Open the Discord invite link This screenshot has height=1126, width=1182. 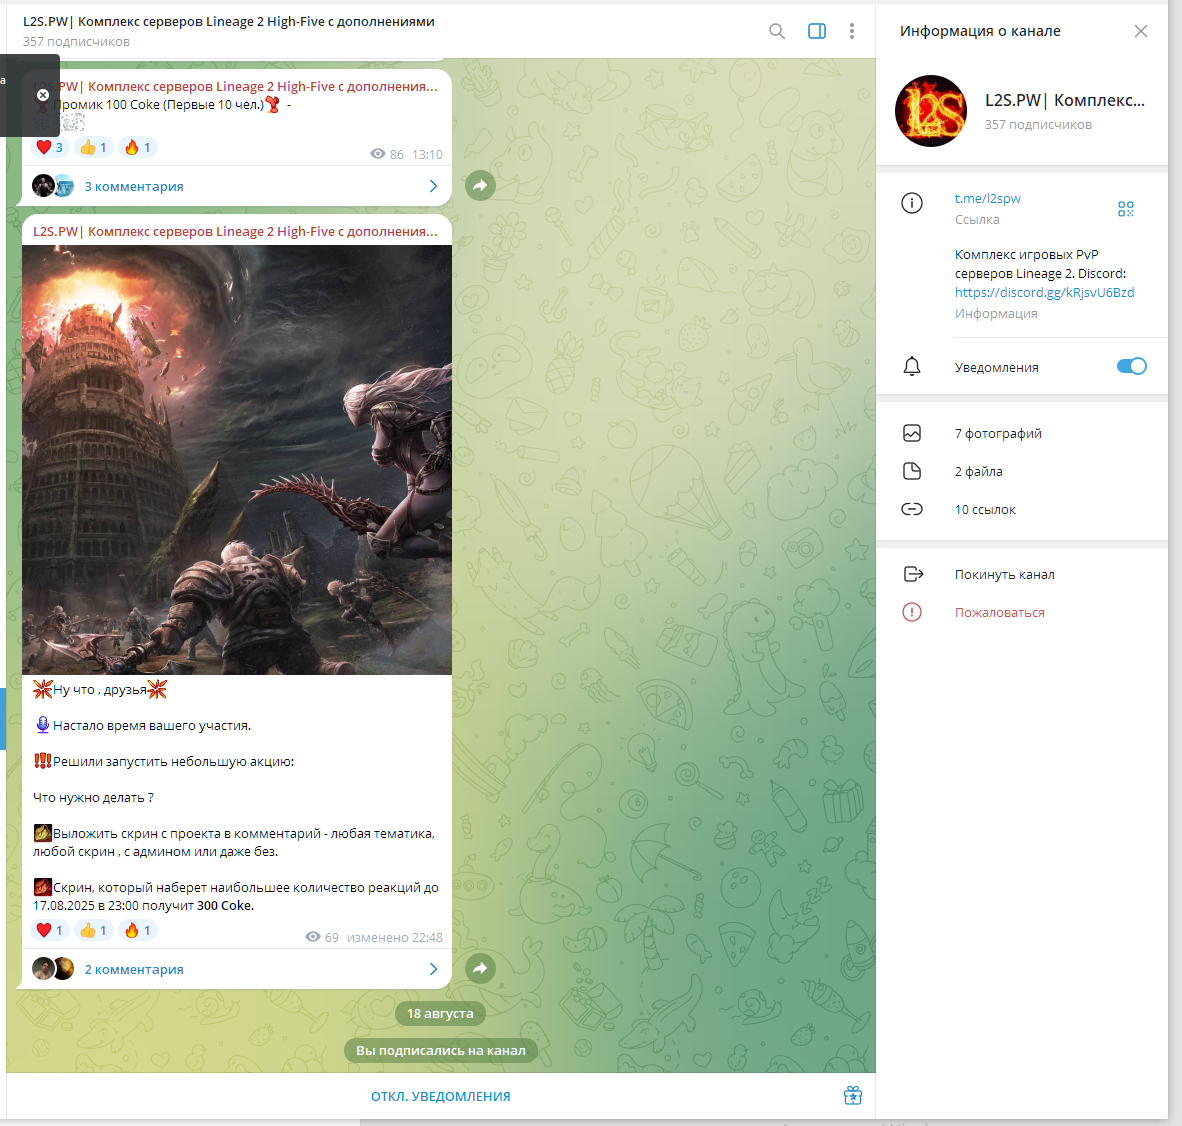[1044, 292]
